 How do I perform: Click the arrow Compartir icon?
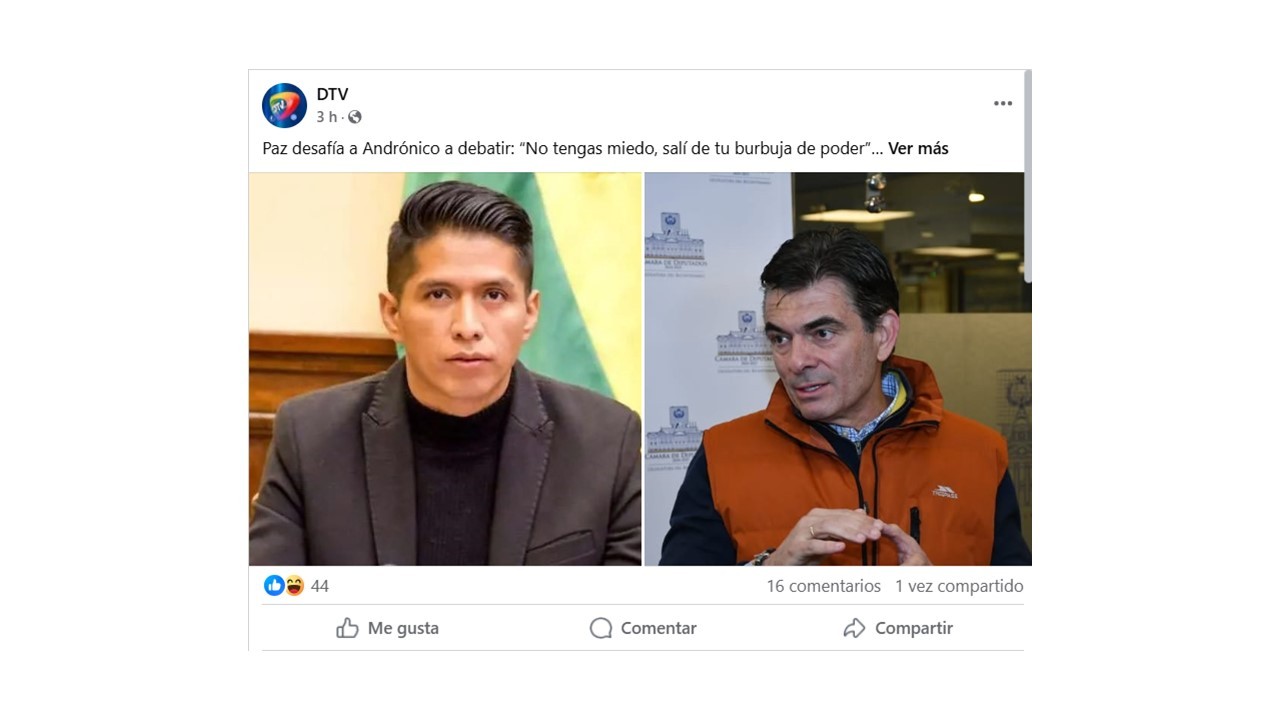click(854, 628)
